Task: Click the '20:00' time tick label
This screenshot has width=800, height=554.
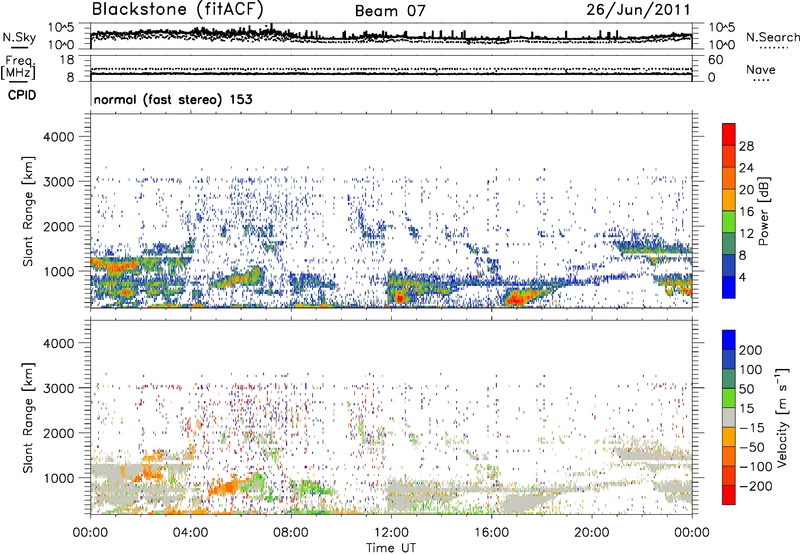Action: point(592,533)
